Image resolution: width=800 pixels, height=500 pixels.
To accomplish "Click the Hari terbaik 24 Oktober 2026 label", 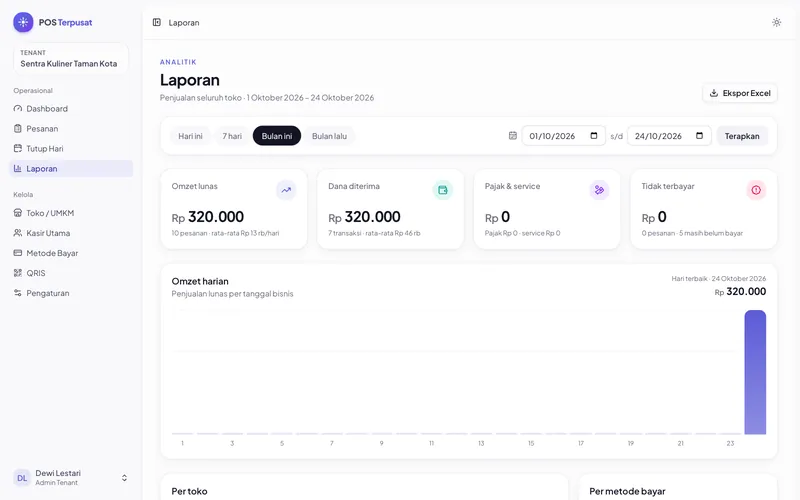I will (x=718, y=279).
